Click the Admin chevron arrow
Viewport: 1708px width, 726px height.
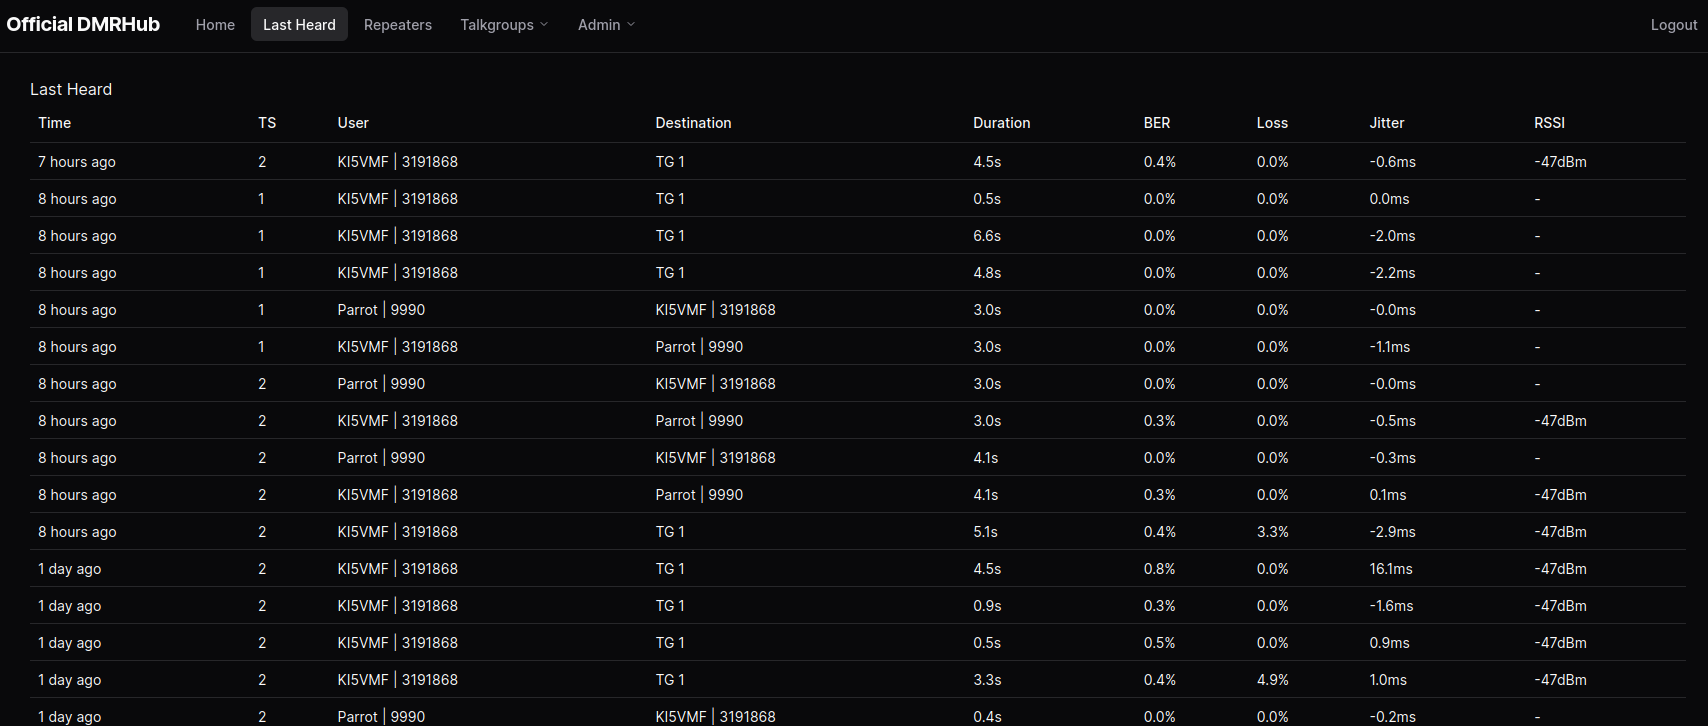click(x=631, y=25)
